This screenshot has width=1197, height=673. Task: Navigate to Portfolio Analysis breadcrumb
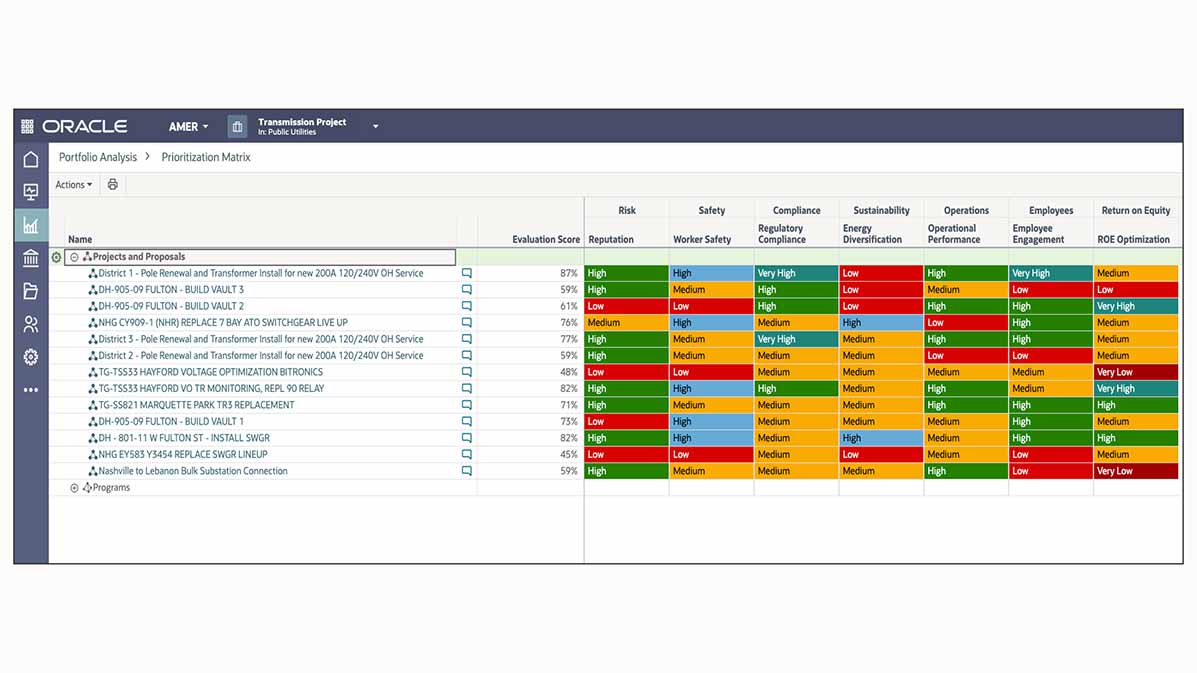(98, 157)
